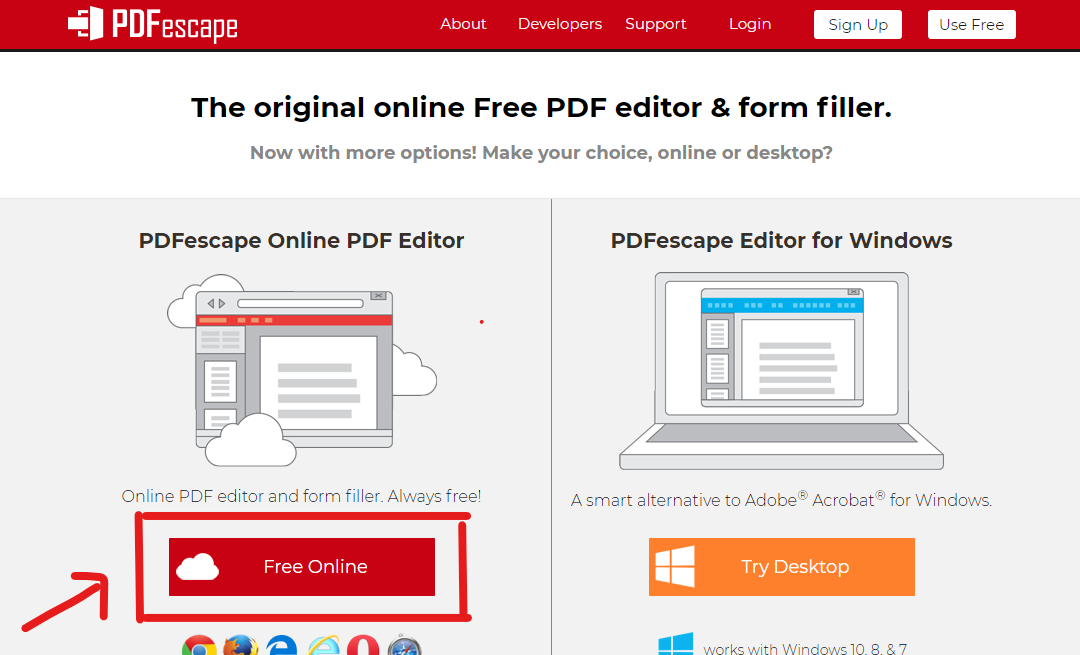Go to Support page
The width and height of the screenshot is (1080, 655).
tap(656, 24)
